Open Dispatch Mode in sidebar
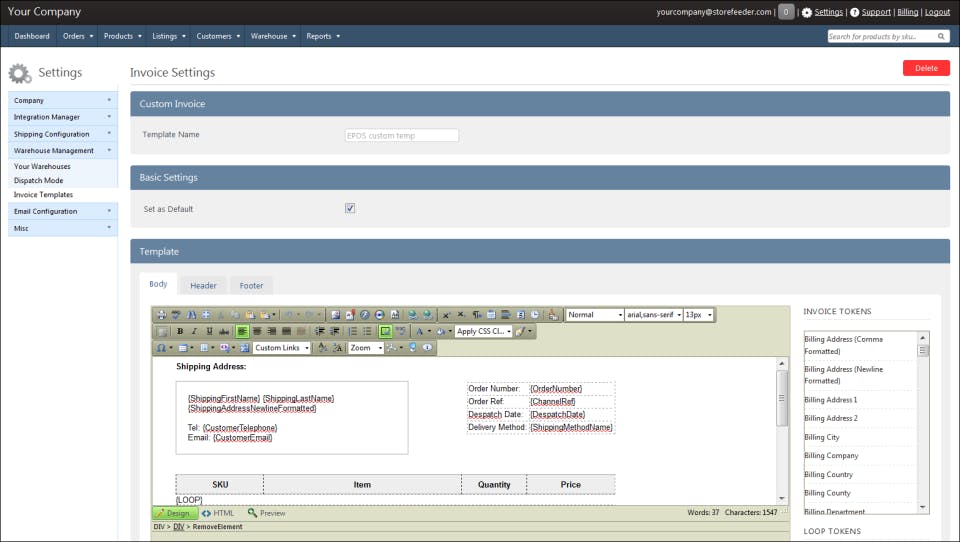 tap(39, 181)
